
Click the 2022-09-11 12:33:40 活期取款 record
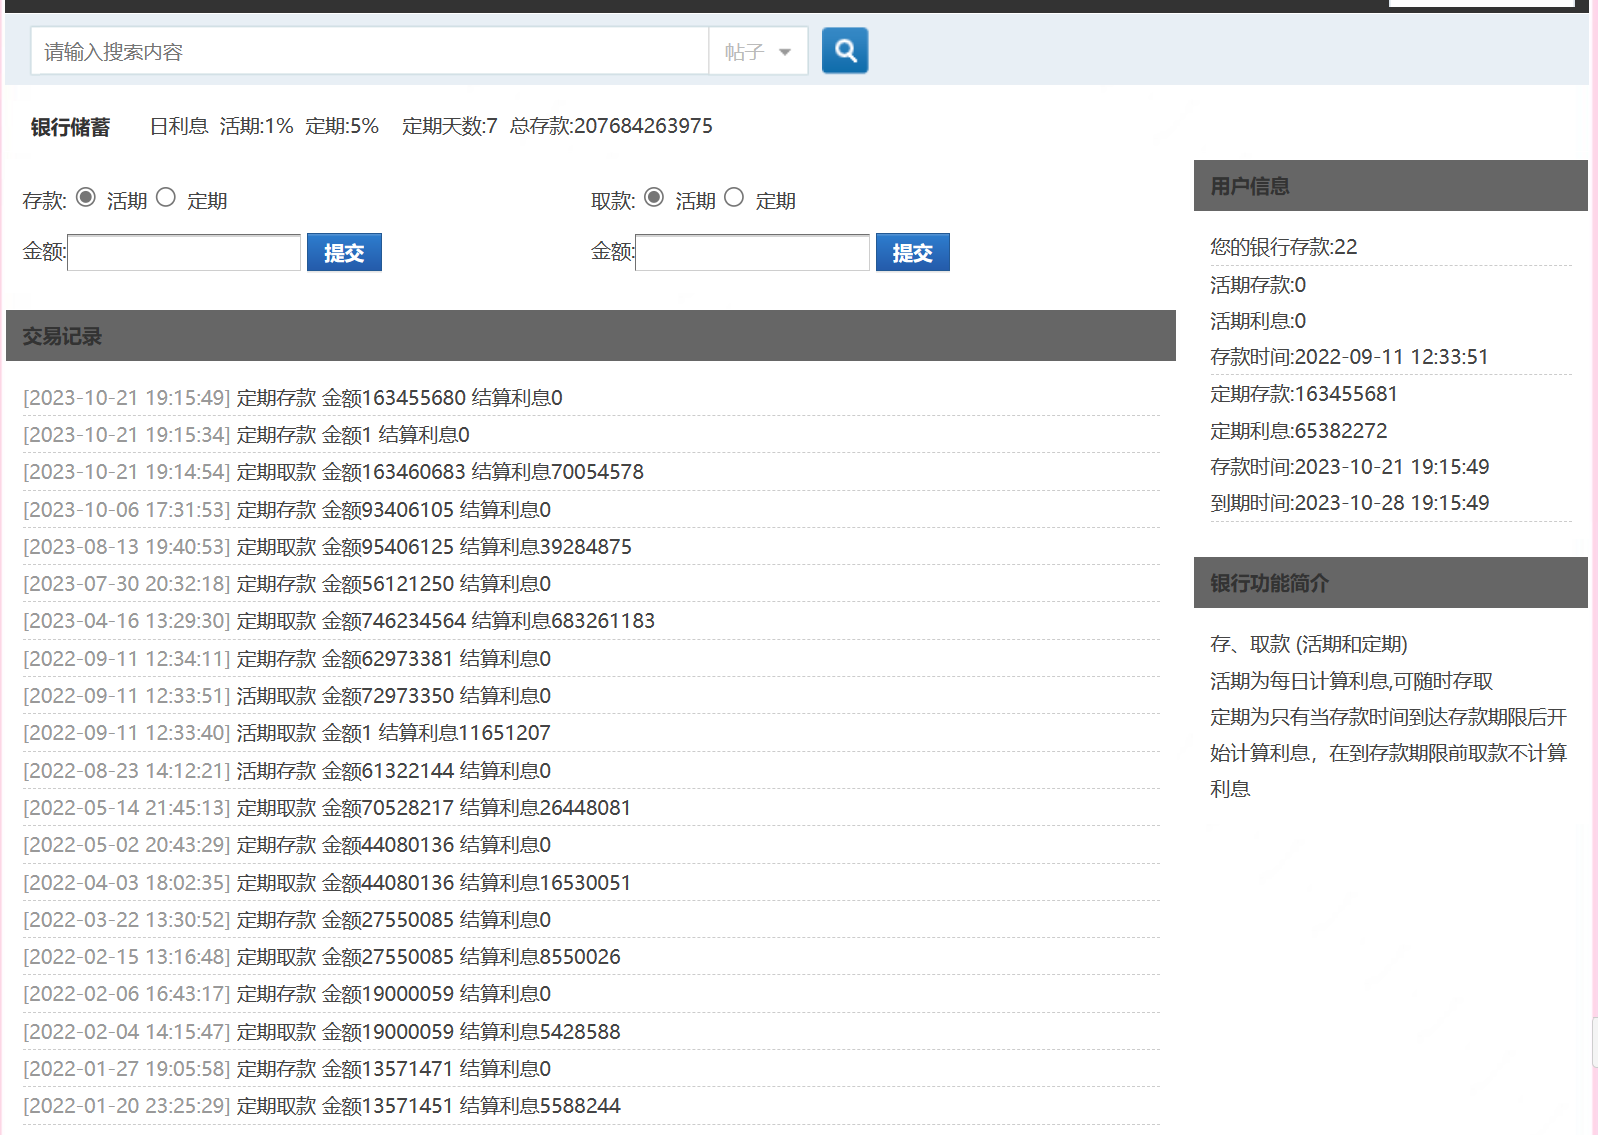[x=287, y=733]
